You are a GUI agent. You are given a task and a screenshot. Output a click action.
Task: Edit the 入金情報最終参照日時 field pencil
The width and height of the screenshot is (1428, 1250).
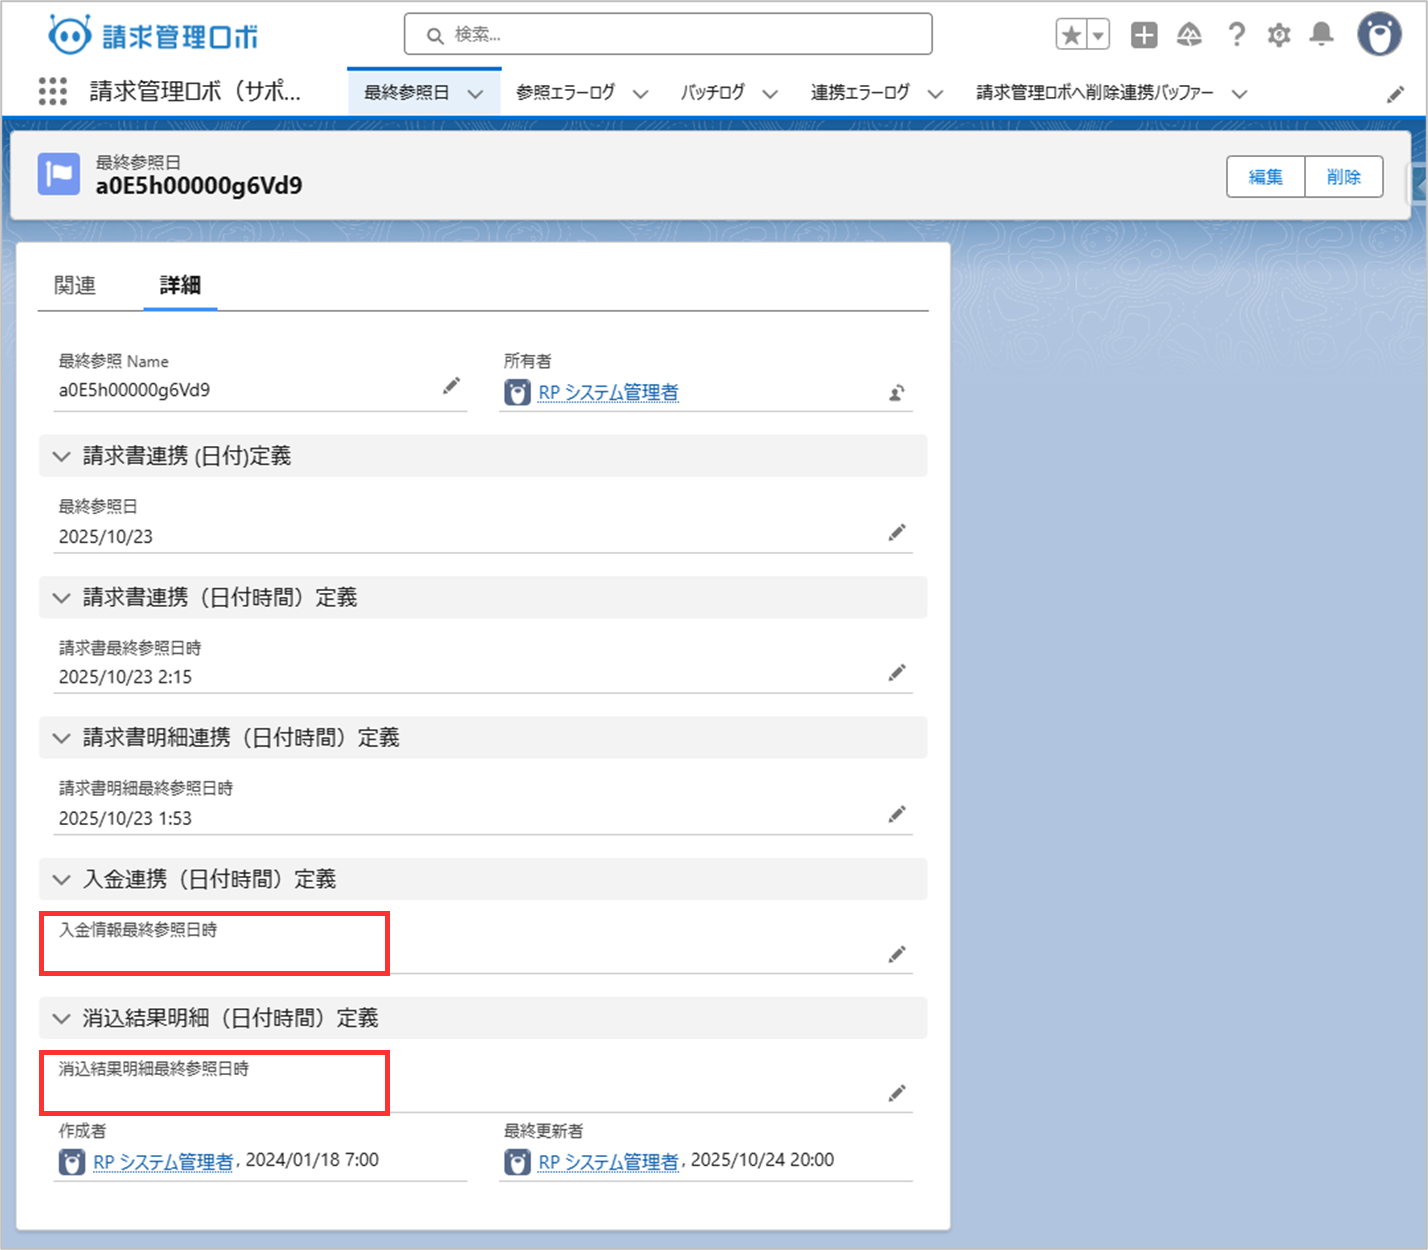(x=897, y=955)
